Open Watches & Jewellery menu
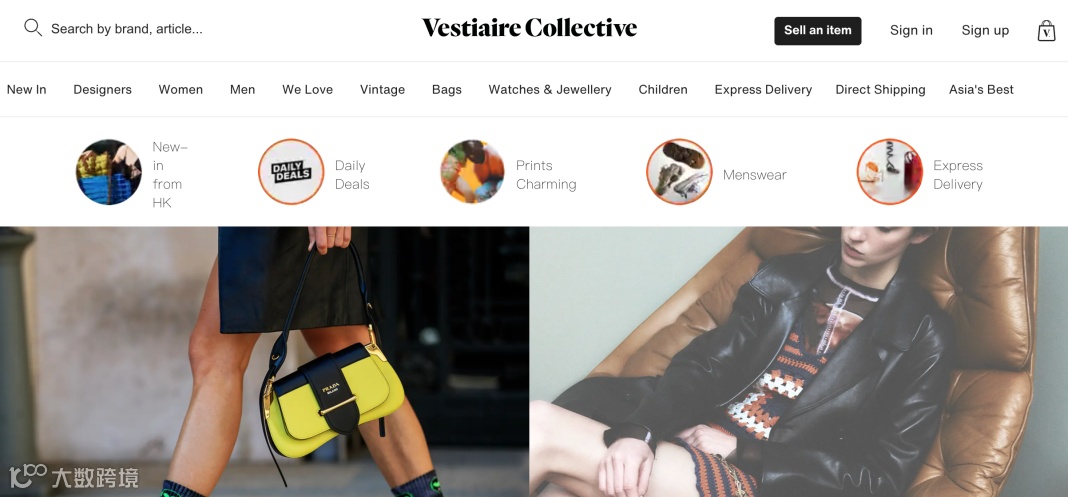This screenshot has width=1068, height=497. point(550,89)
